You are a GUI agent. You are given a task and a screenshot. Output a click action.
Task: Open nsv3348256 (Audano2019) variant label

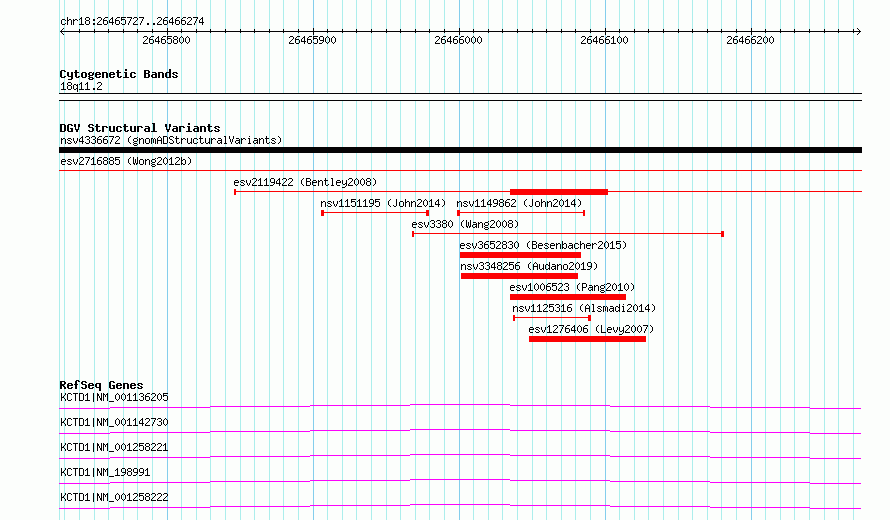tap(529, 266)
